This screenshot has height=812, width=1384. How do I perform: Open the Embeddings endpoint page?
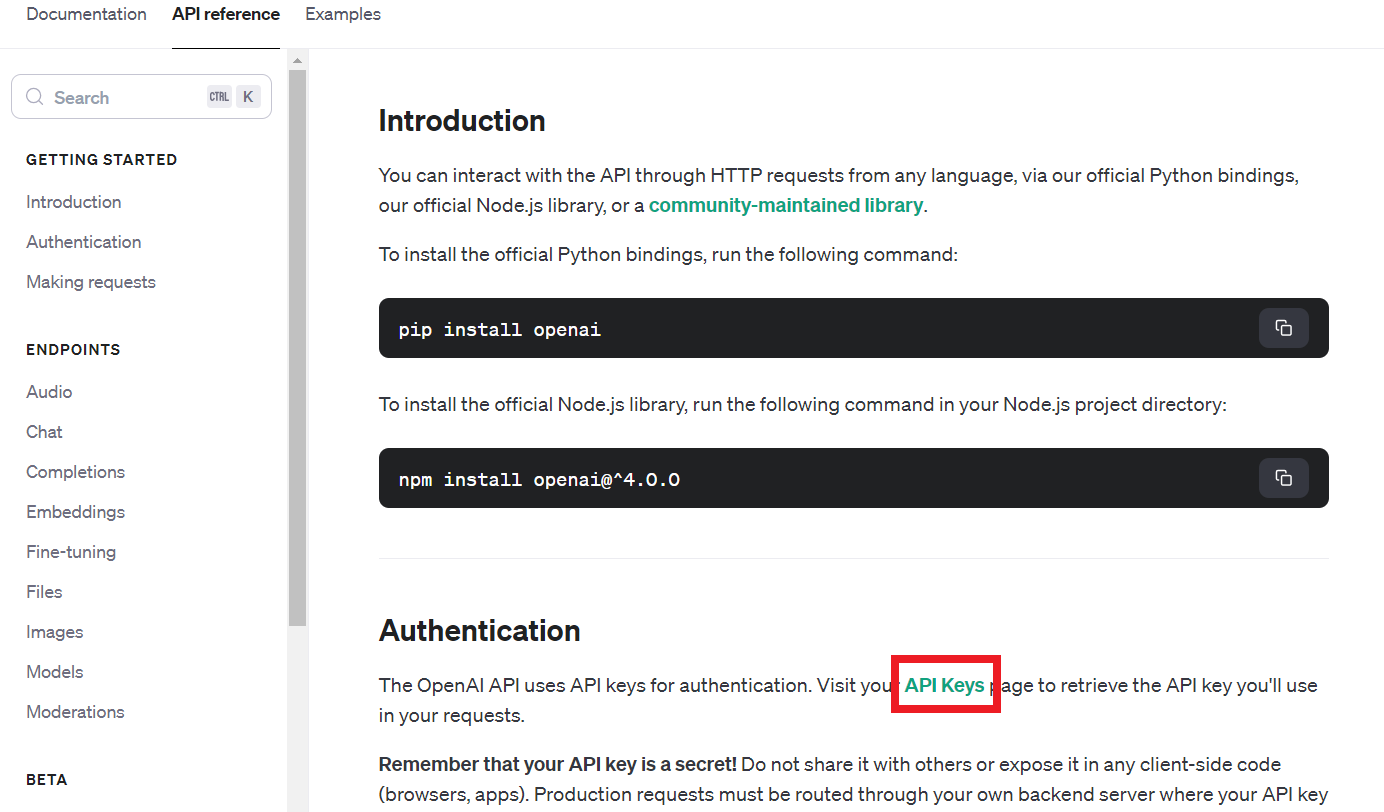[x=76, y=512]
